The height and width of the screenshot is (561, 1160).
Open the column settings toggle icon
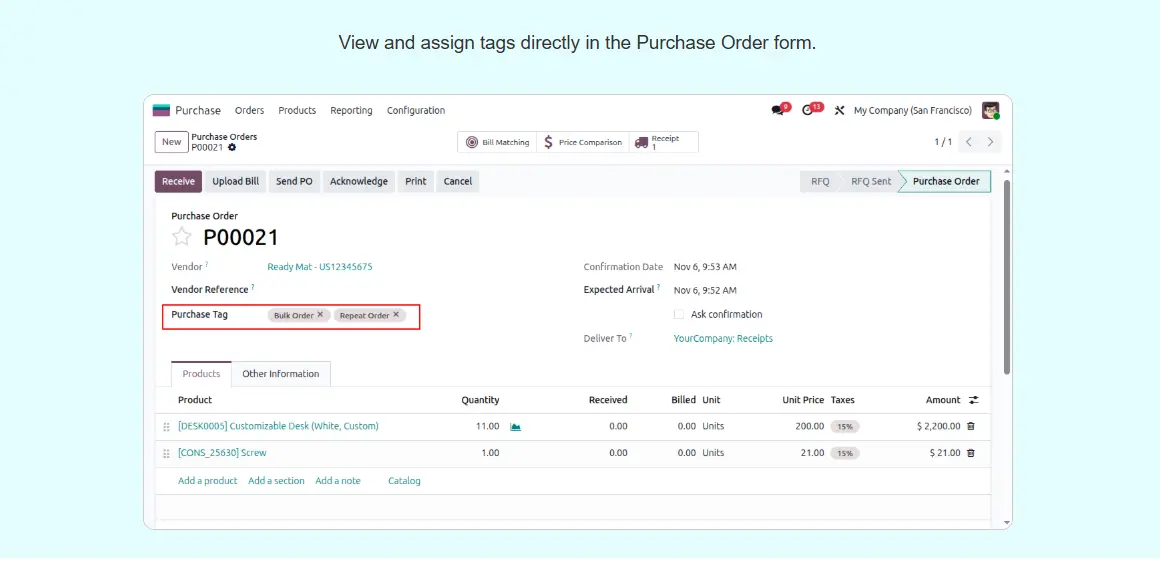click(973, 400)
